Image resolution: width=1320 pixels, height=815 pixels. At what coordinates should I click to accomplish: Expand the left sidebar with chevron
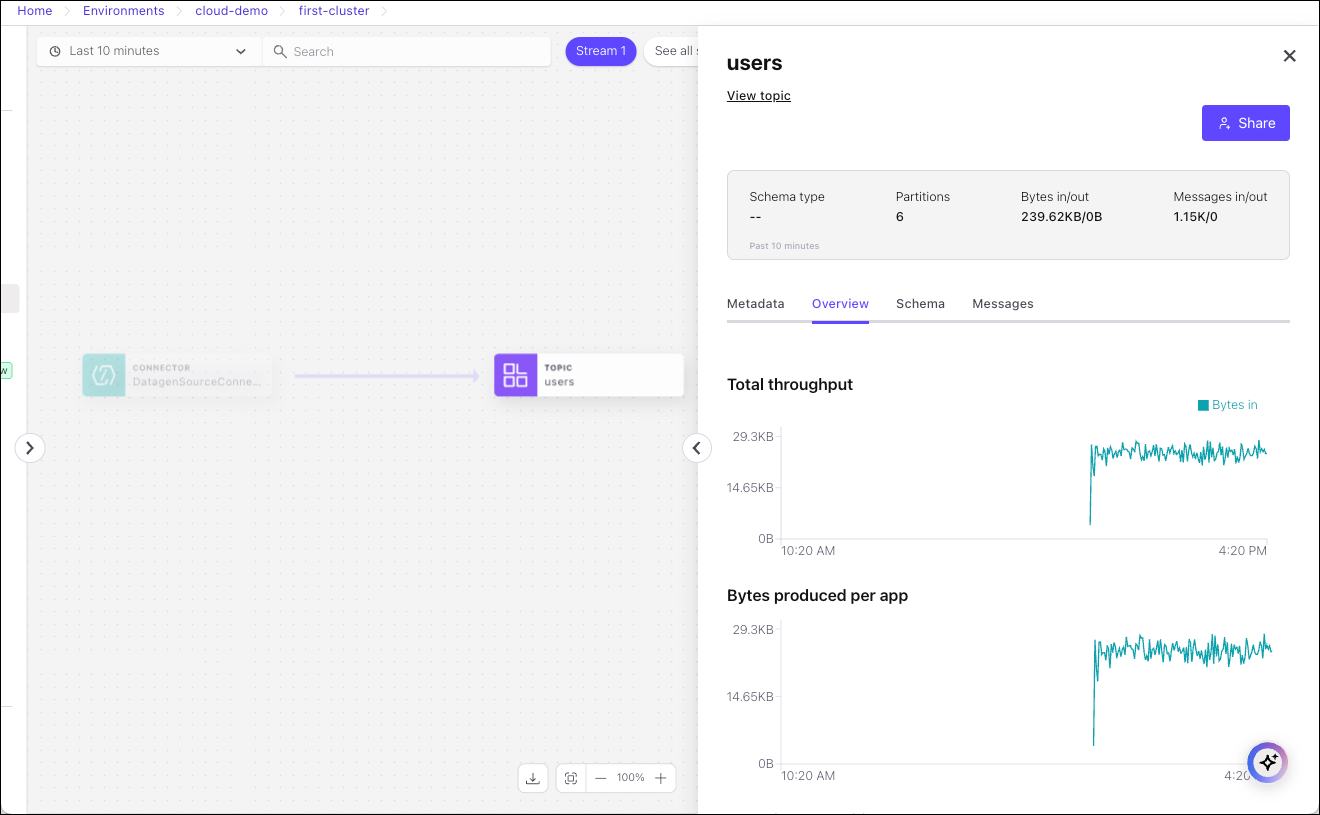(30, 448)
